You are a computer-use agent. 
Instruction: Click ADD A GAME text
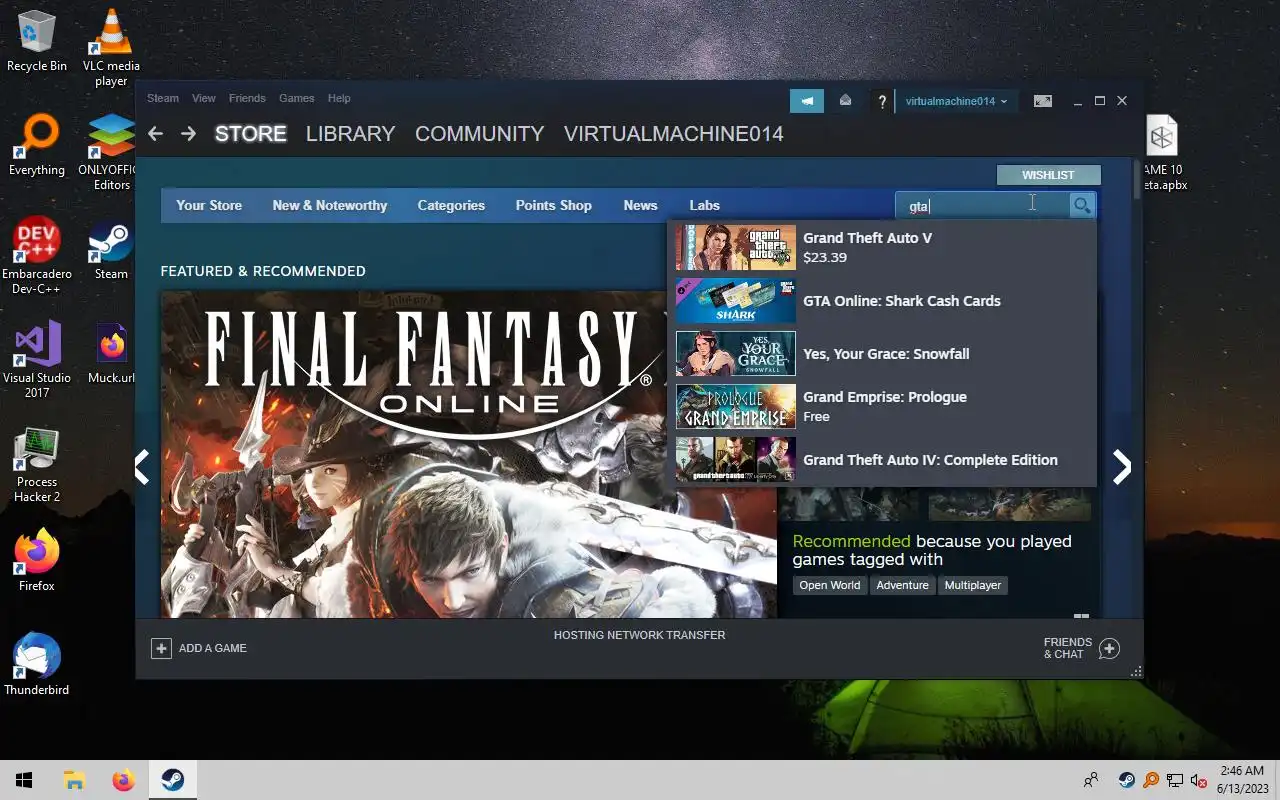pos(213,648)
